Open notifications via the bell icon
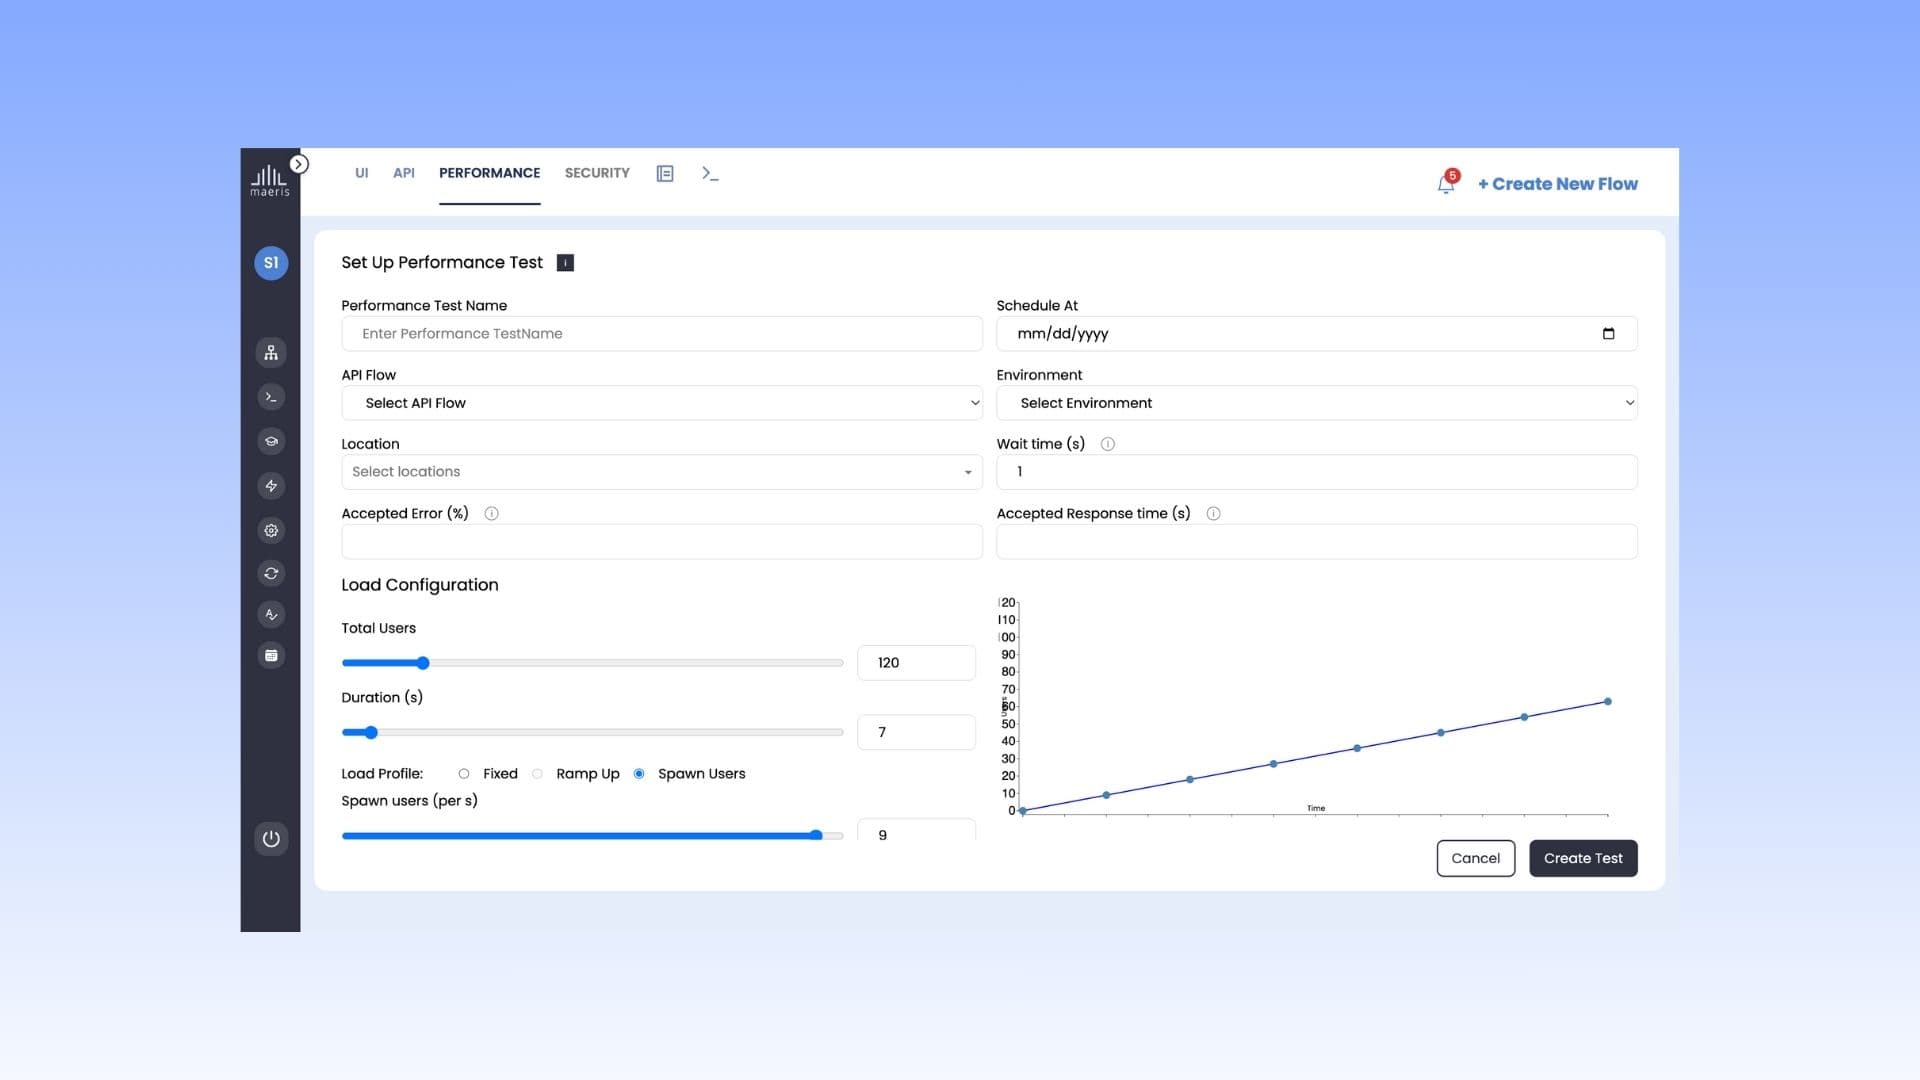This screenshot has width=1920, height=1080. point(1445,183)
